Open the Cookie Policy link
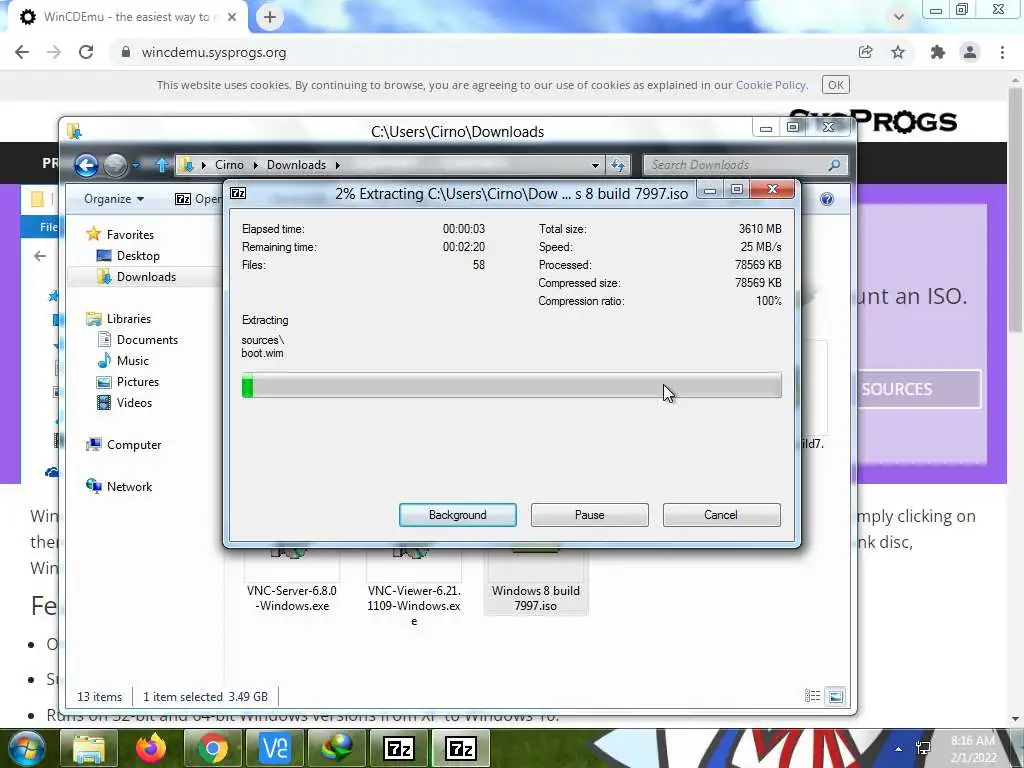The image size is (1024, 768). (x=771, y=85)
